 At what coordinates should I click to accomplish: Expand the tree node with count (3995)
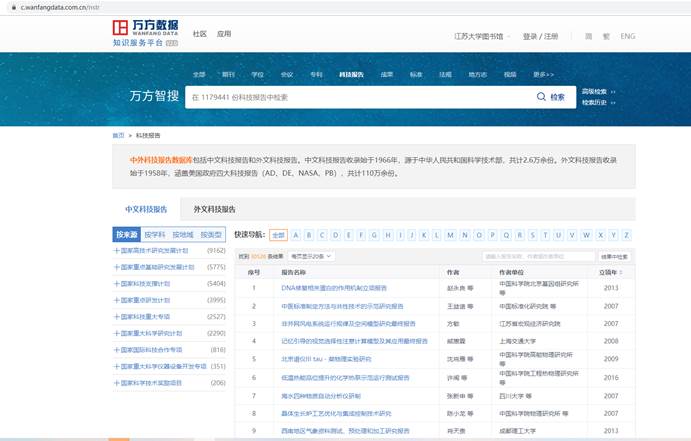pyautogui.click(x=116, y=300)
